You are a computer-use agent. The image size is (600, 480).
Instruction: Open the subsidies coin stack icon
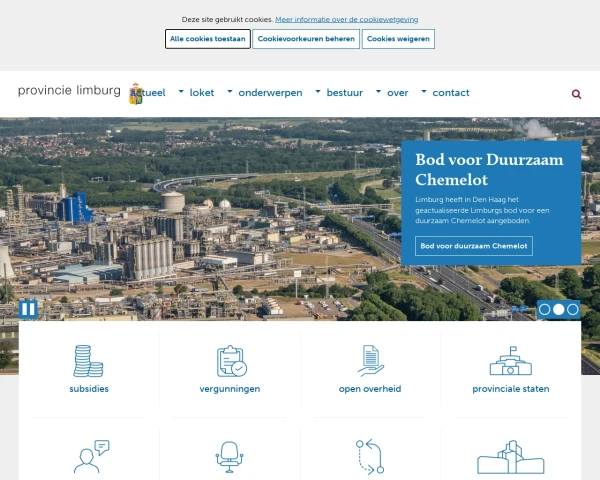(x=88, y=361)
